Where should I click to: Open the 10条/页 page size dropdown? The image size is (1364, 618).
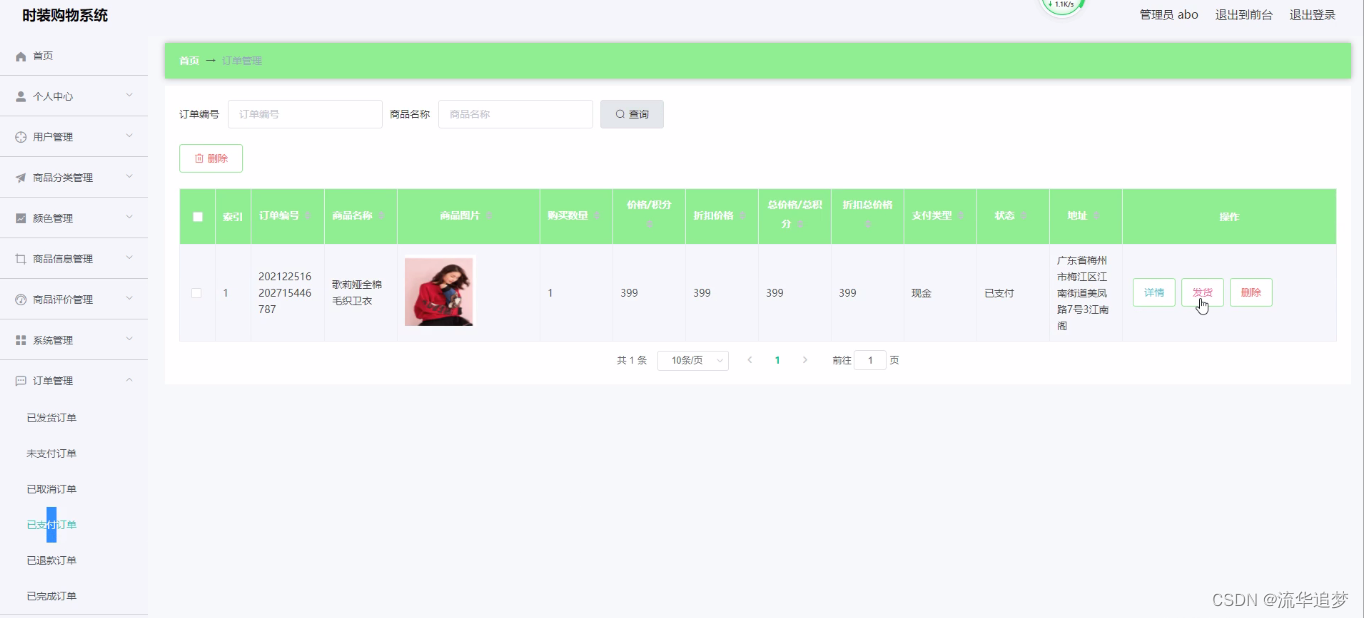(693, 360)
